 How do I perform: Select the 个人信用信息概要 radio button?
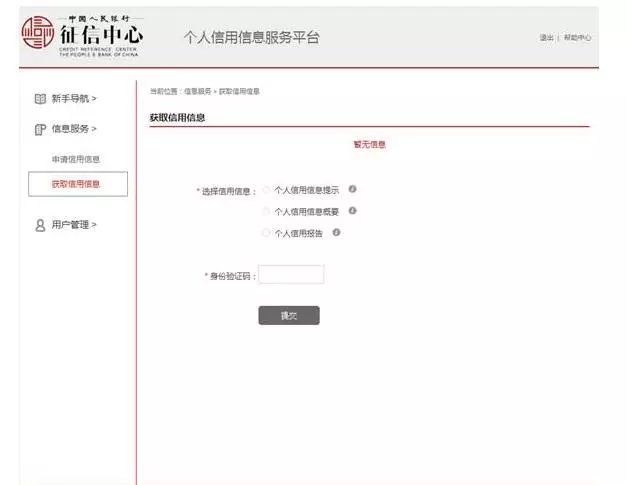266,211
